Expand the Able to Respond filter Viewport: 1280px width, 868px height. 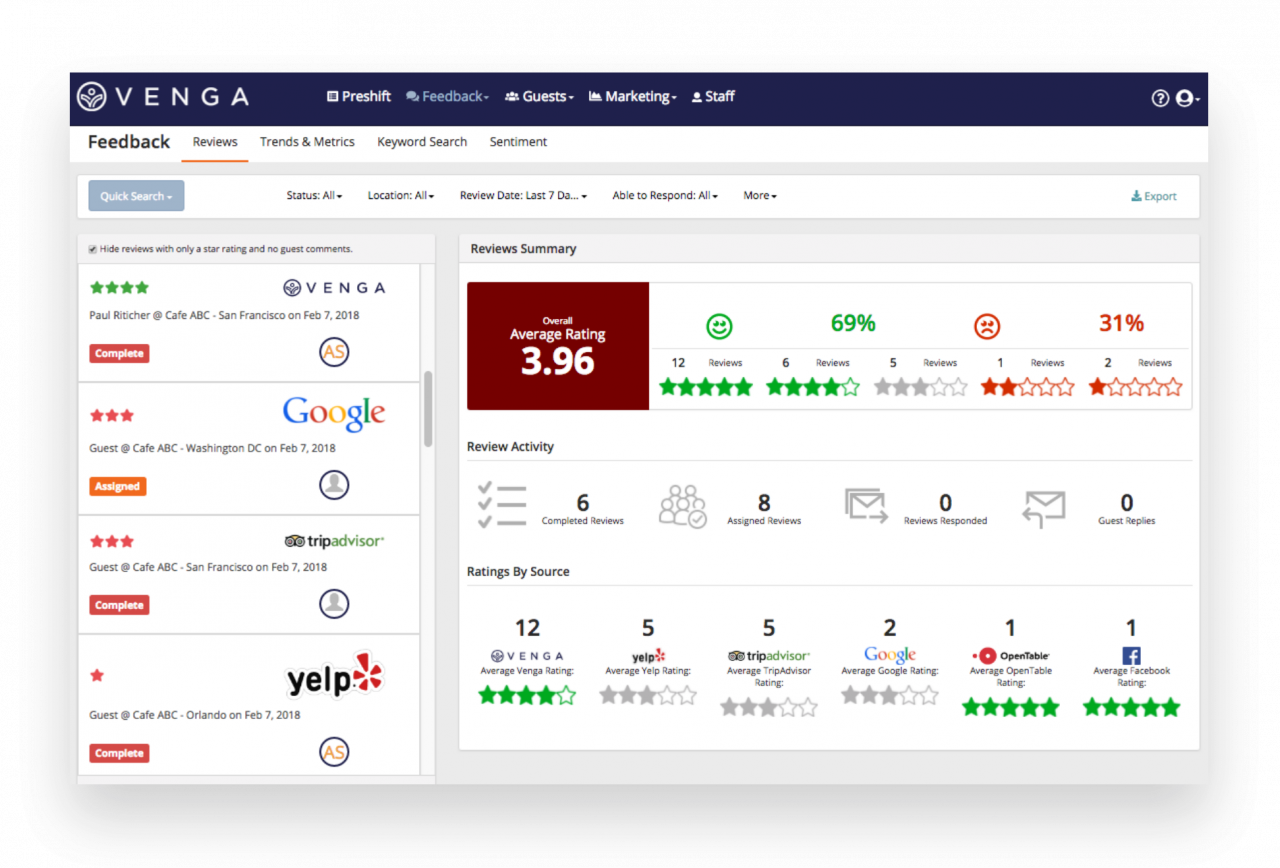pos(666,196)
